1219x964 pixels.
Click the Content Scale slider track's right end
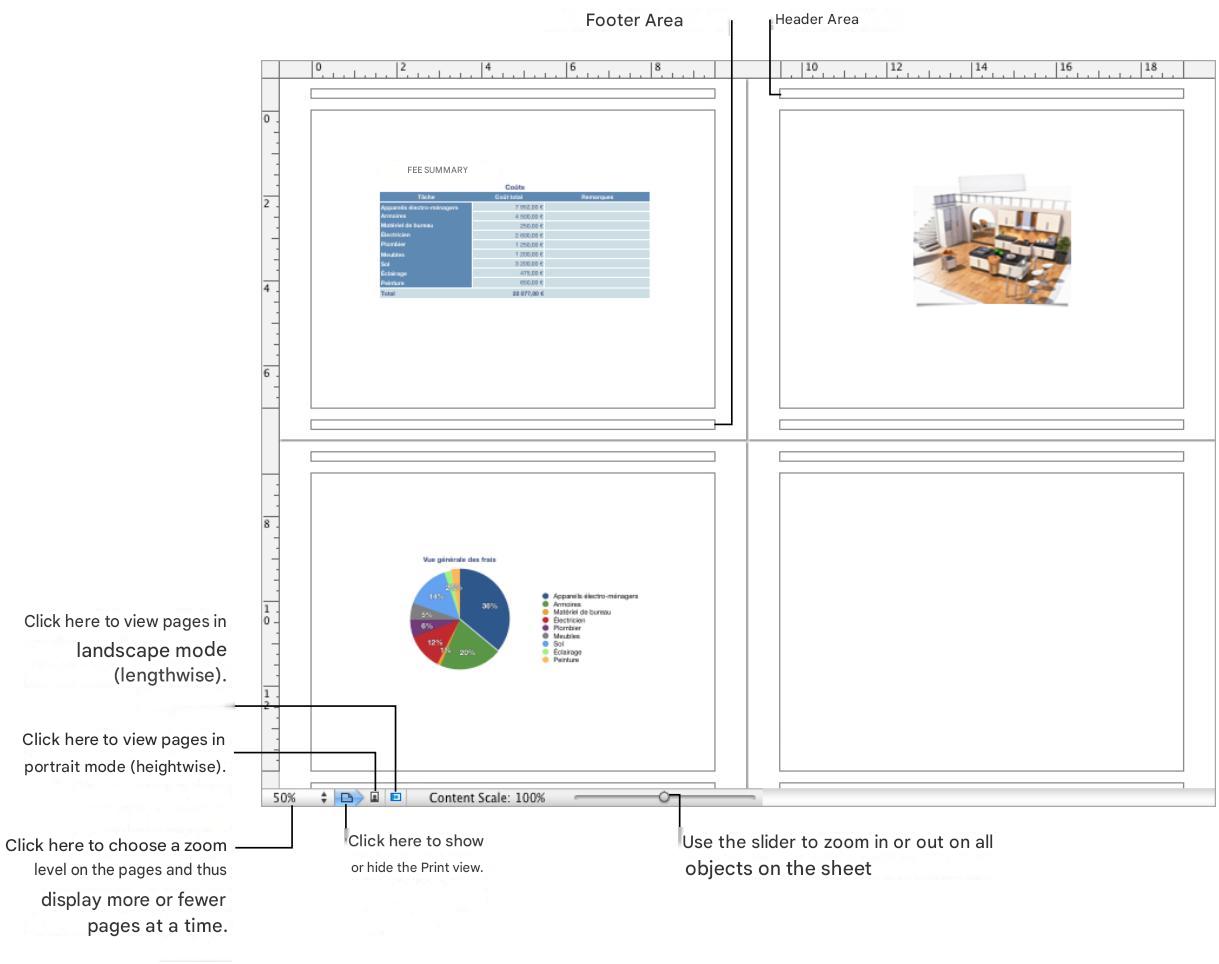(x=752, y=797)
